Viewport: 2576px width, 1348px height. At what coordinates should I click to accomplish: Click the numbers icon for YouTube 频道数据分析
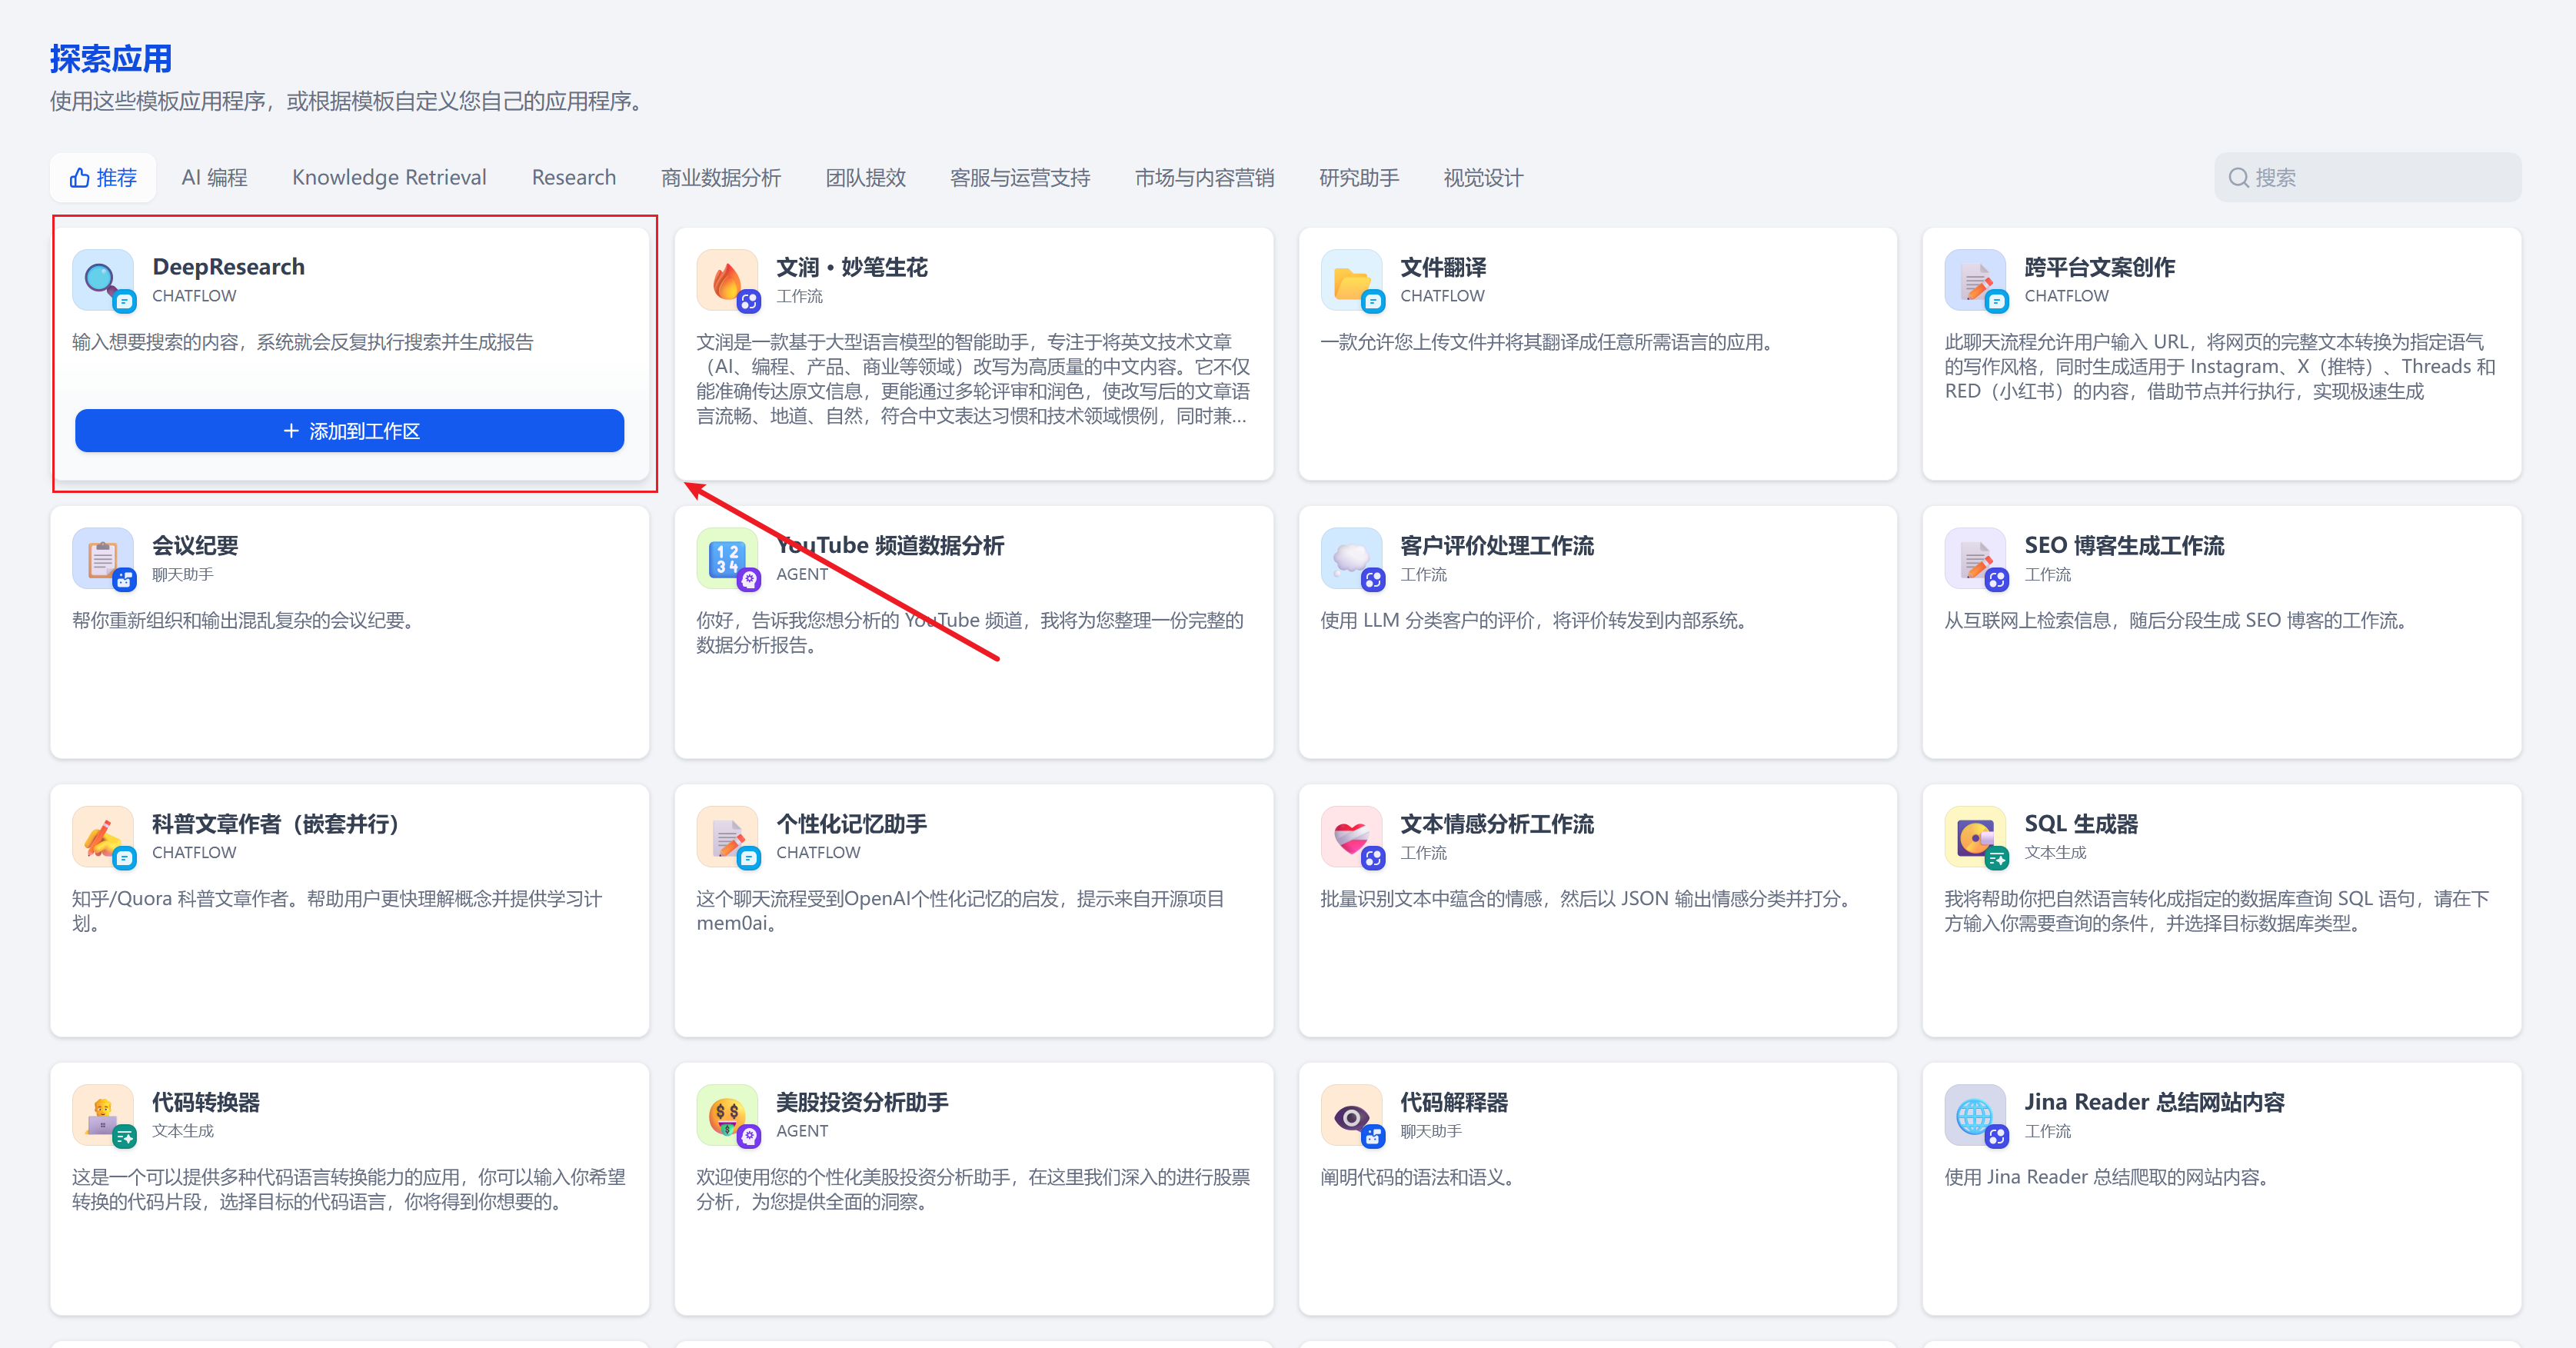(726, 557)
